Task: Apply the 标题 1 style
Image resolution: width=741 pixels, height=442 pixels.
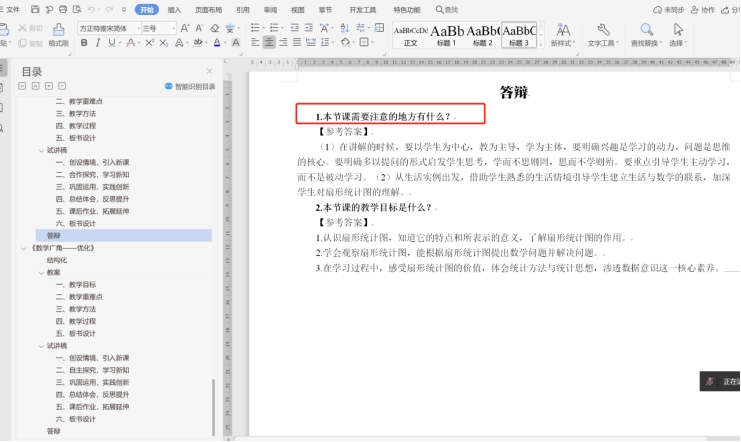Action: click(446, 36)
